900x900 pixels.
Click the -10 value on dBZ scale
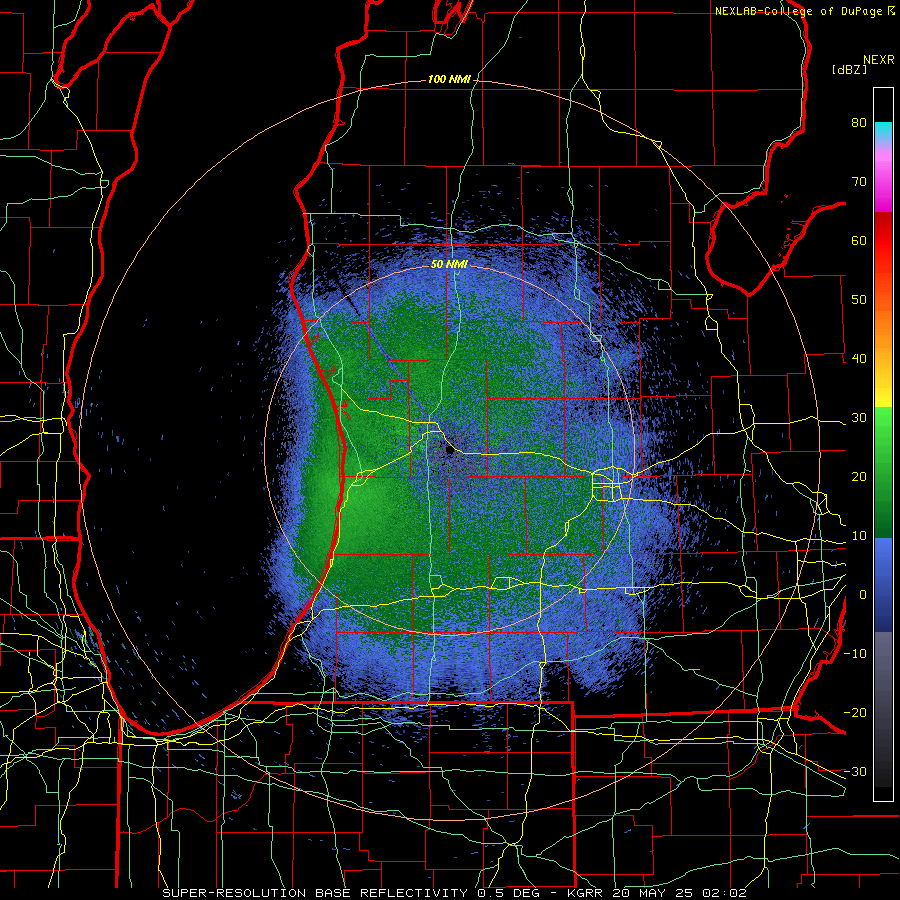point(855,654)
